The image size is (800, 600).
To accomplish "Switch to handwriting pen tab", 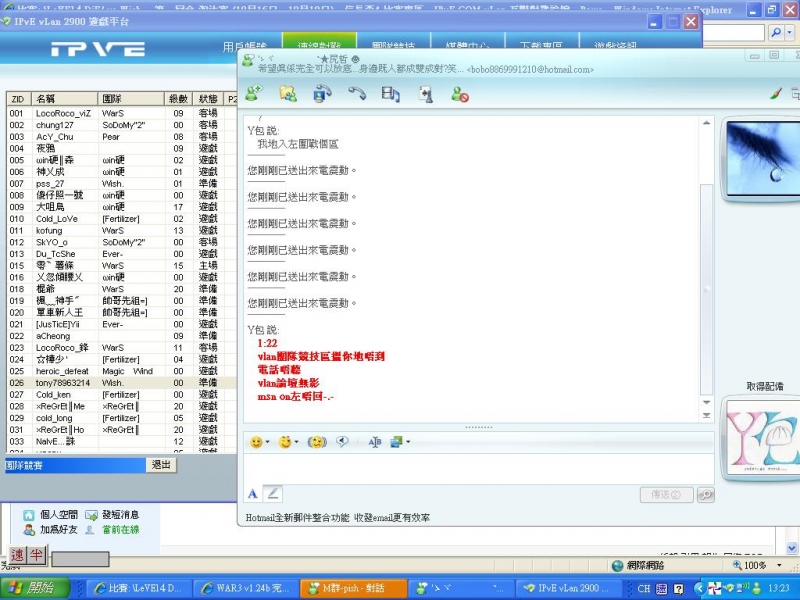I will point(272,493).
